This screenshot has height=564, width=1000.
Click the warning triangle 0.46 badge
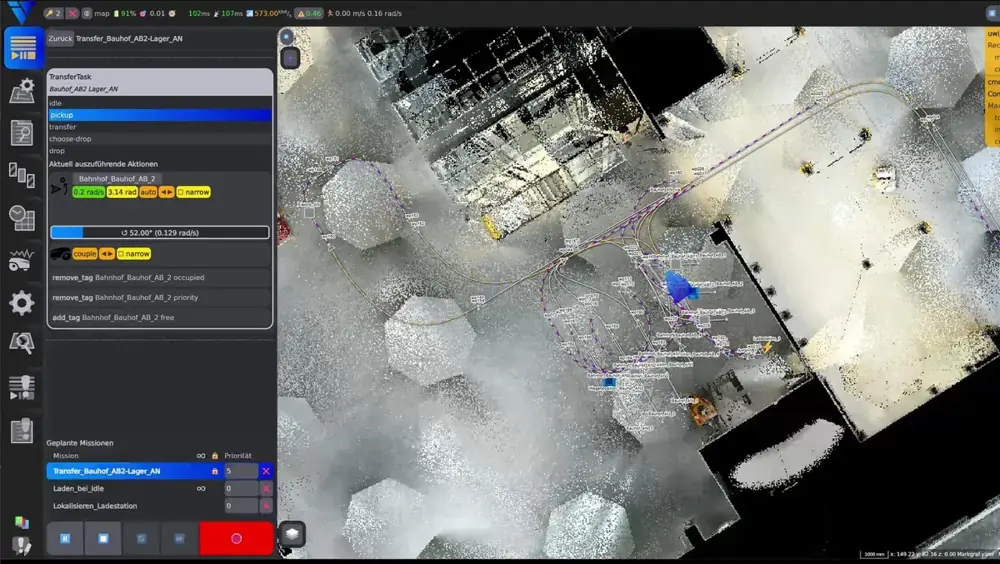(309, 13)
